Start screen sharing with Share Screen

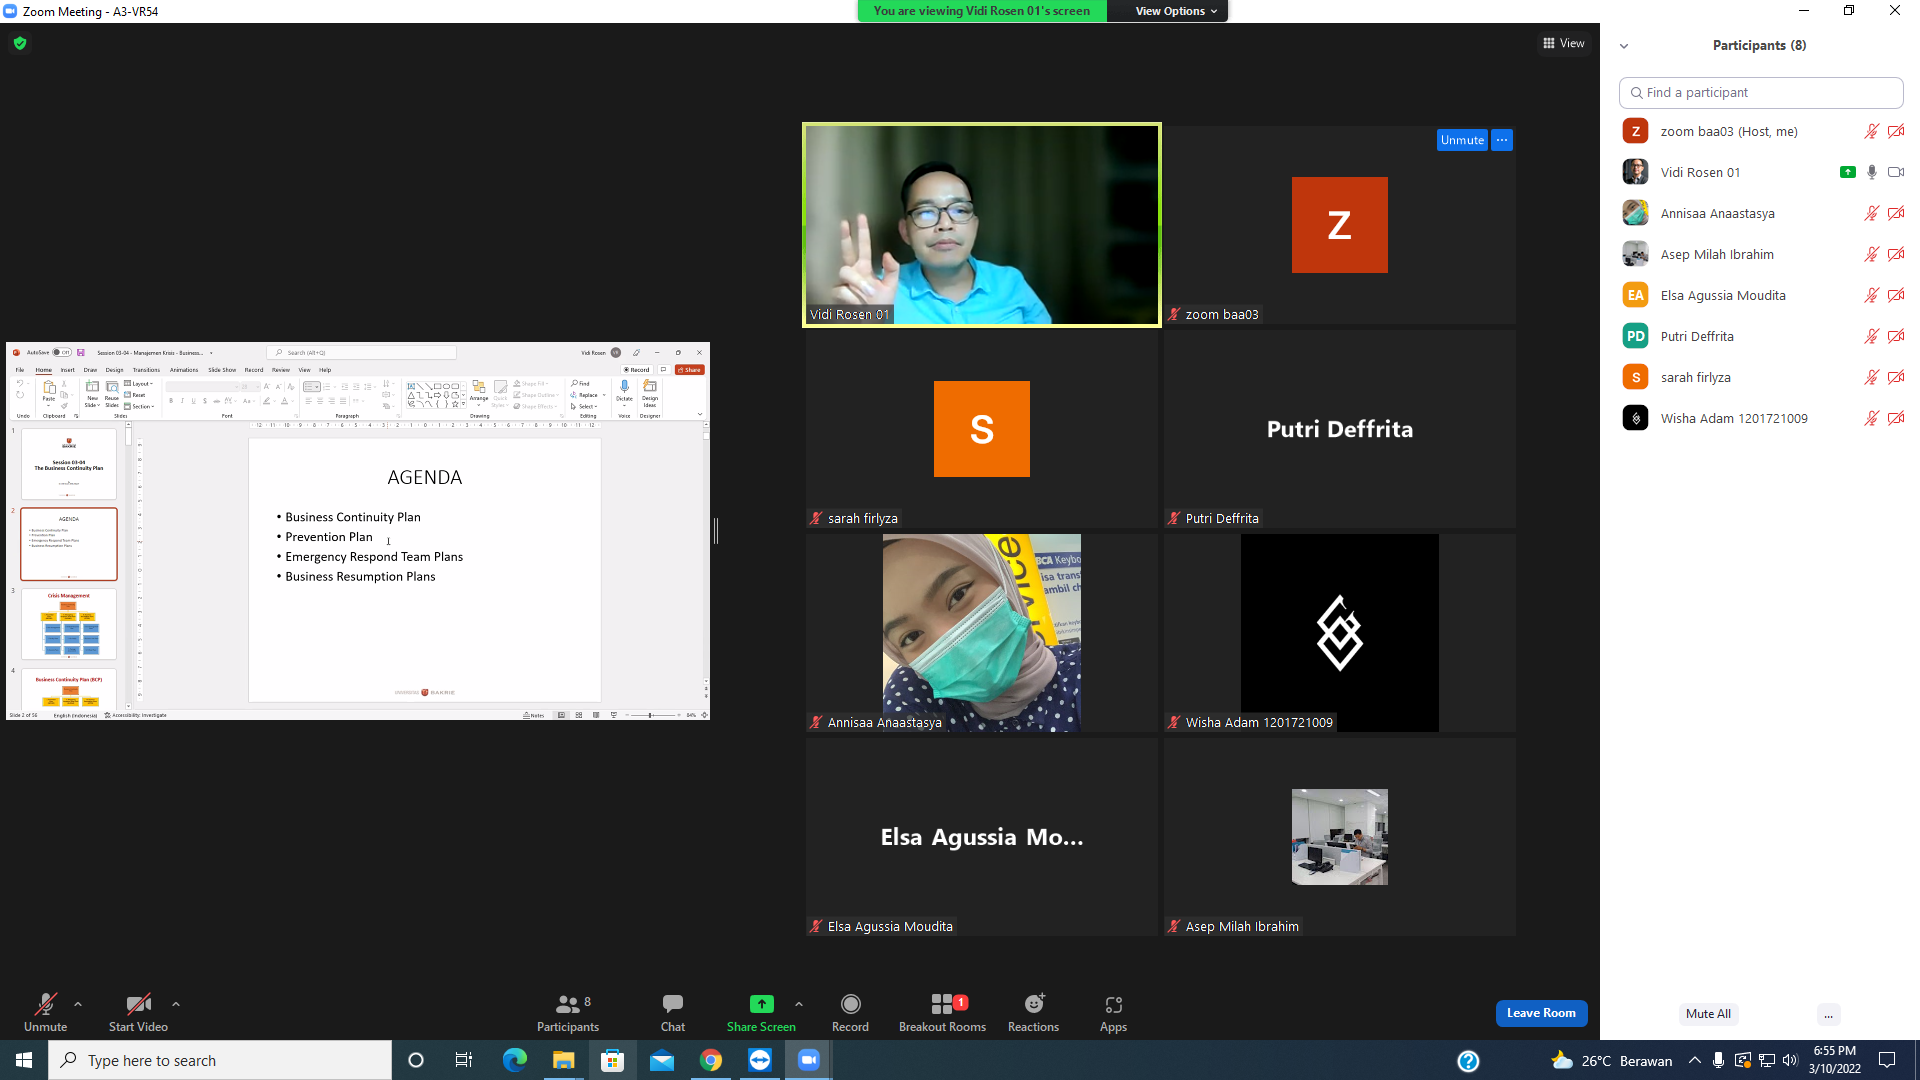[761, 1012]
